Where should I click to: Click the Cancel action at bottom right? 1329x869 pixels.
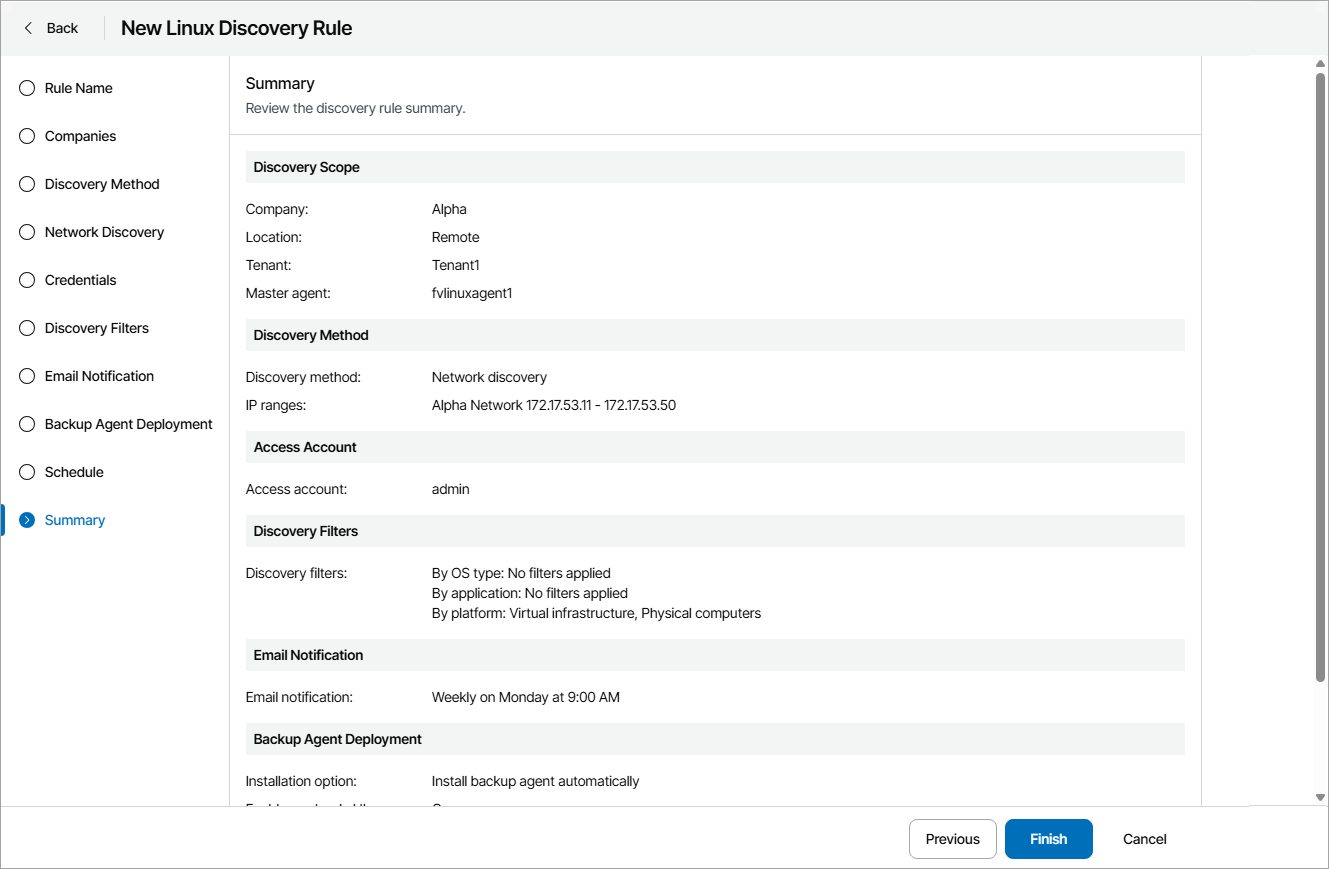click(x=1143, y=839)
